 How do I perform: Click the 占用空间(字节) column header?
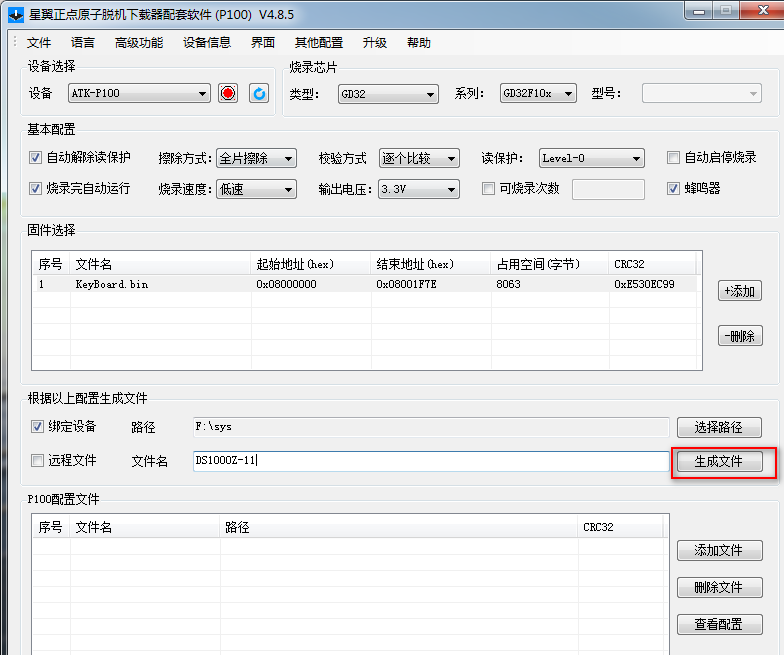pos(550,264)
